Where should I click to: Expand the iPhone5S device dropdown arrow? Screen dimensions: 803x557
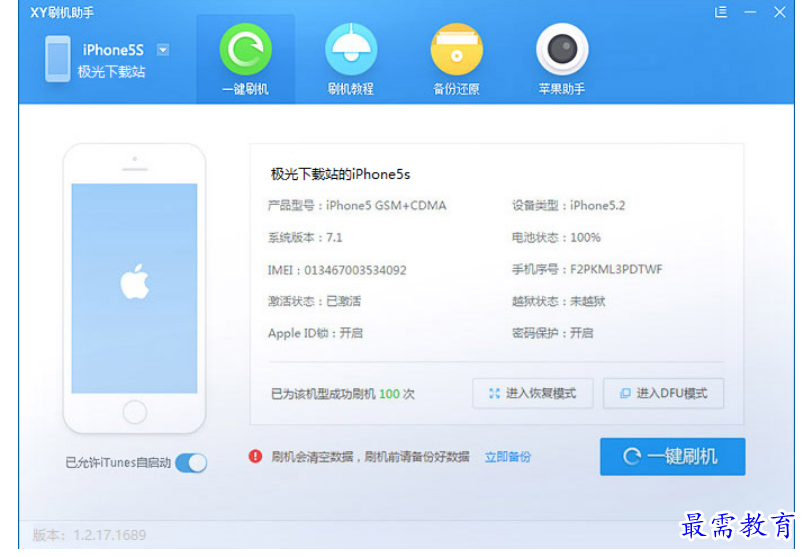(163, 50)
